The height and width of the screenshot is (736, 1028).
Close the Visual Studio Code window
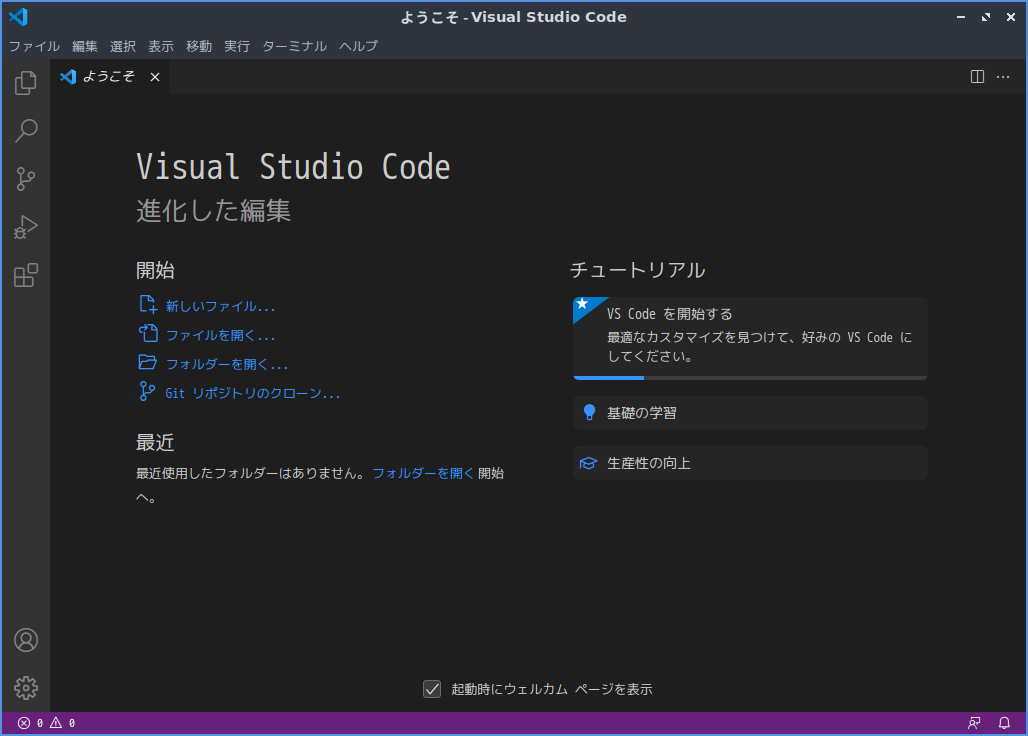pos(1010,17)
